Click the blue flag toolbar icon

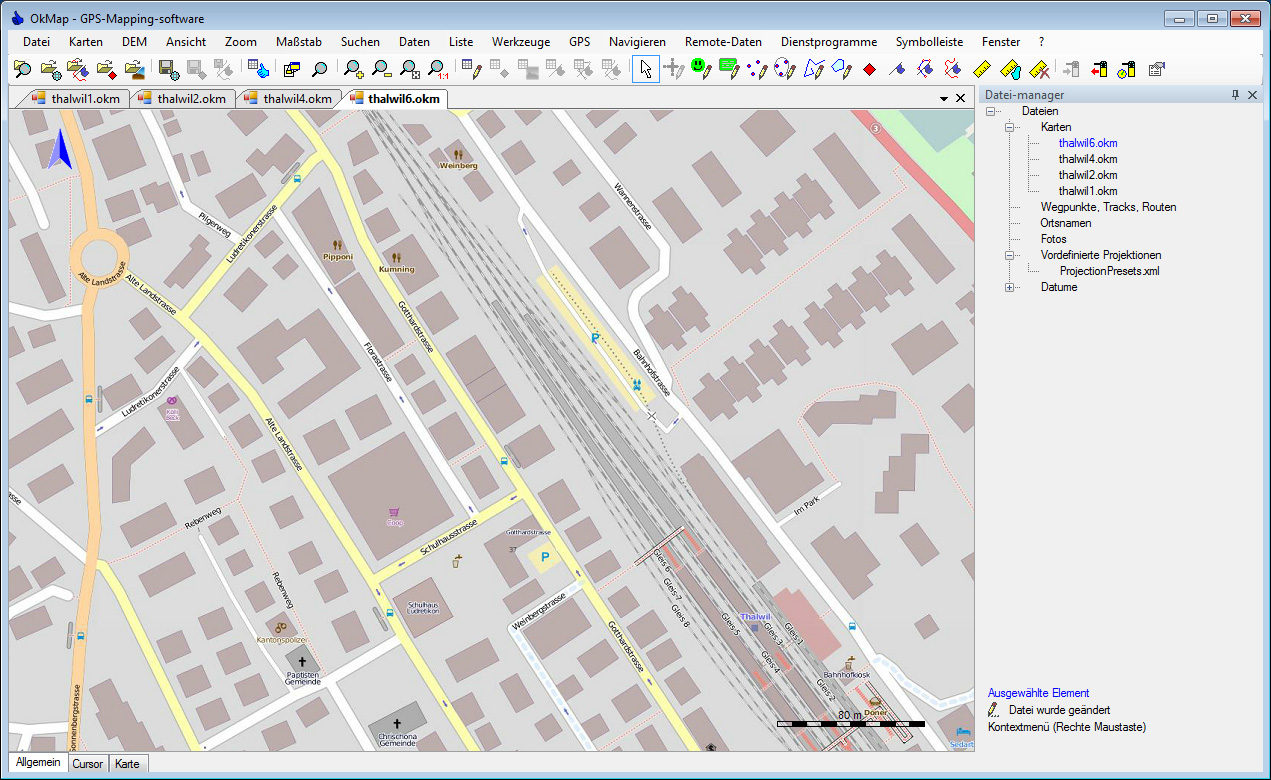897,69
